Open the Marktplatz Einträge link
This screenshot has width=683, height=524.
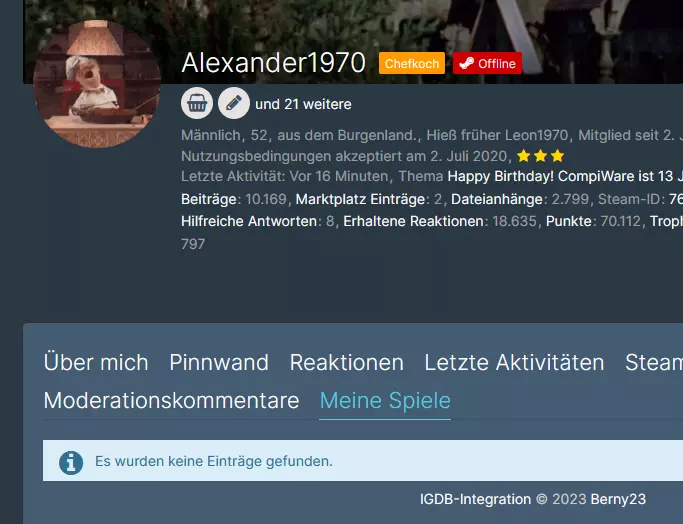tap(360, 199)
